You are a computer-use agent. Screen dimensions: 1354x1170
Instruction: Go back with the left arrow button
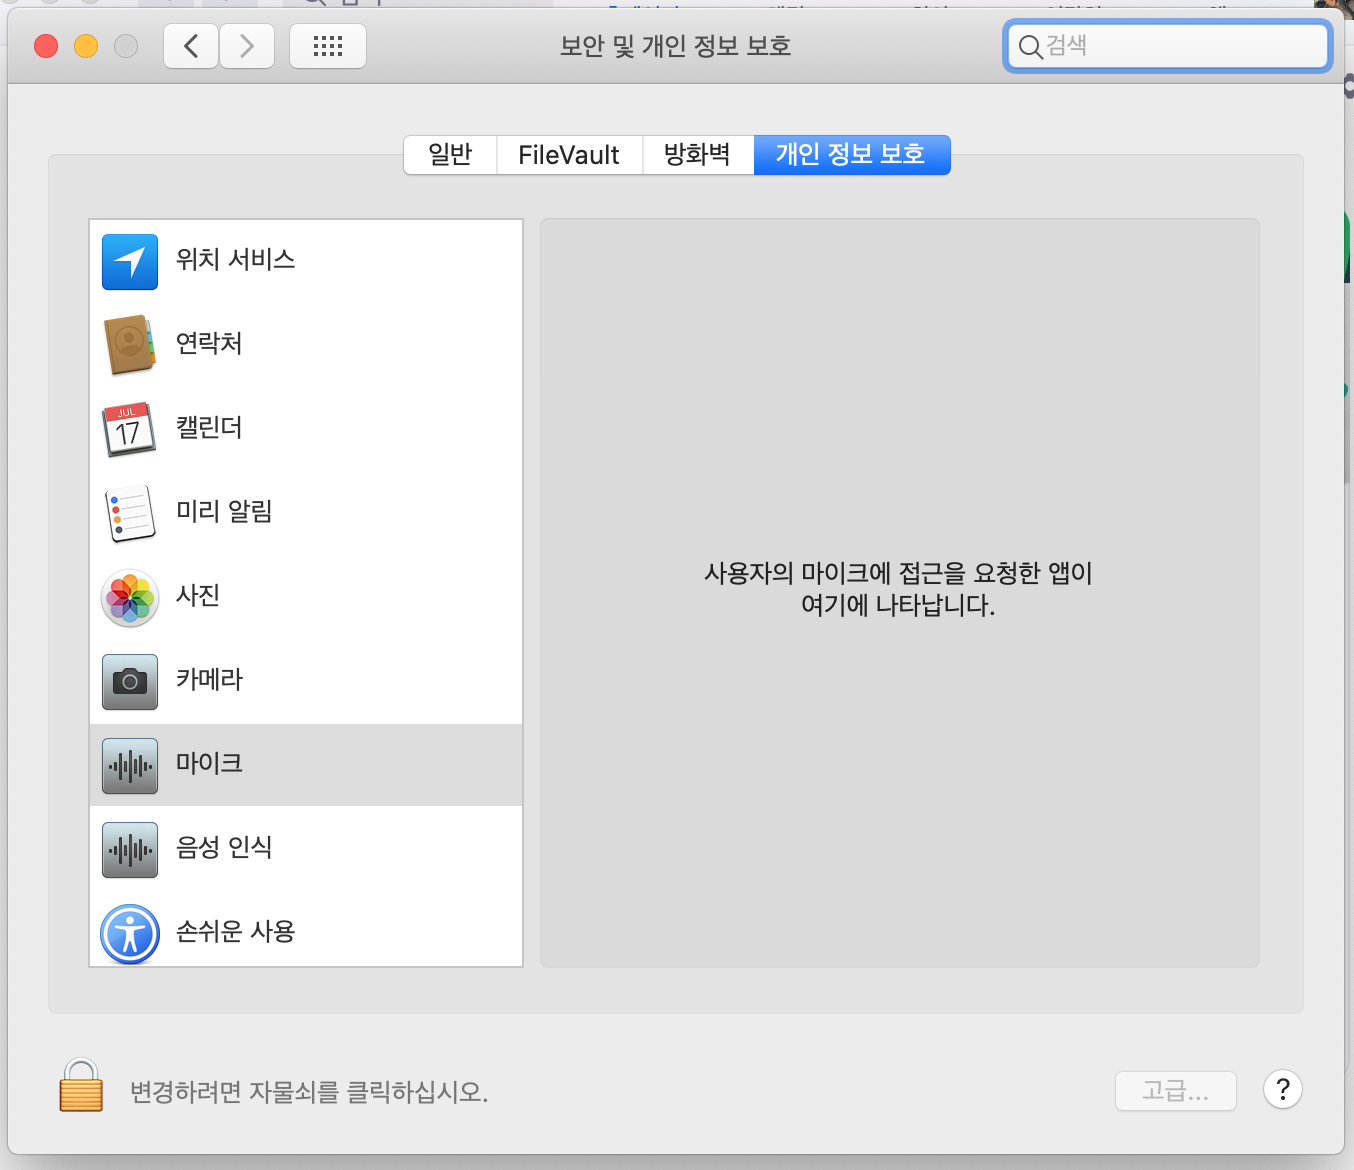pos(191,46)
